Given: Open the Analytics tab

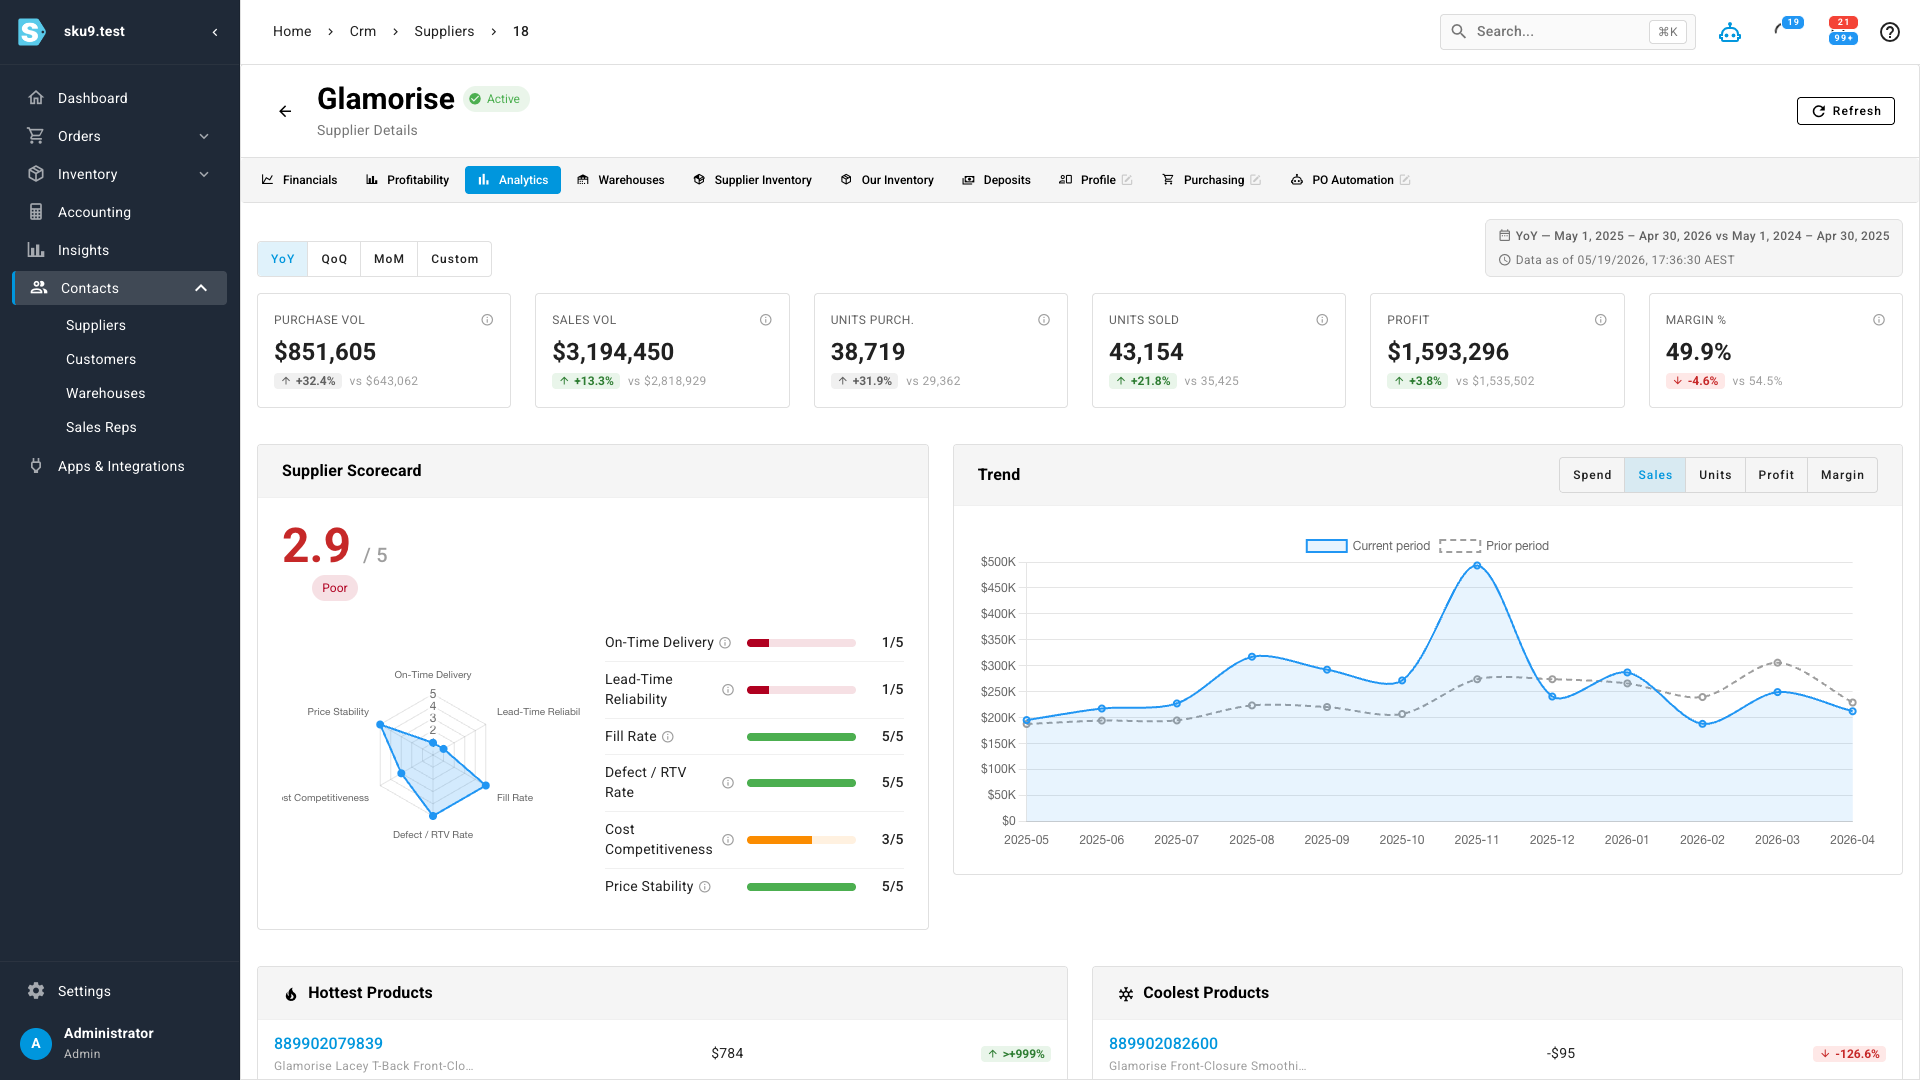Looking at the screenshot, I should [x=513, y=180].
